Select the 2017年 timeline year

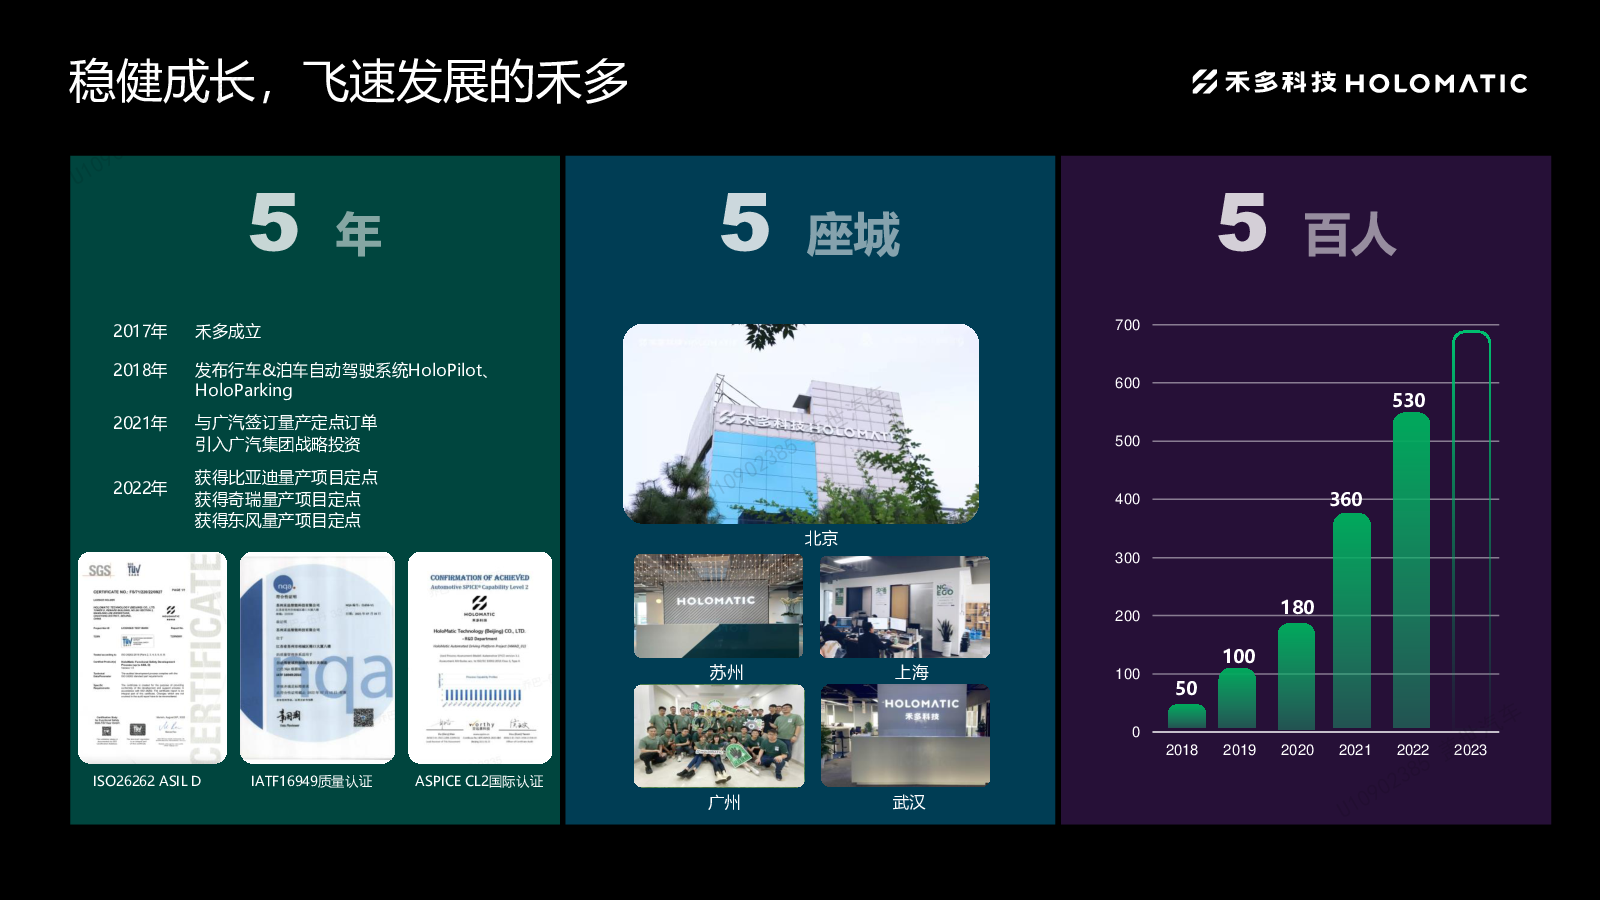(x=140, y=331)
